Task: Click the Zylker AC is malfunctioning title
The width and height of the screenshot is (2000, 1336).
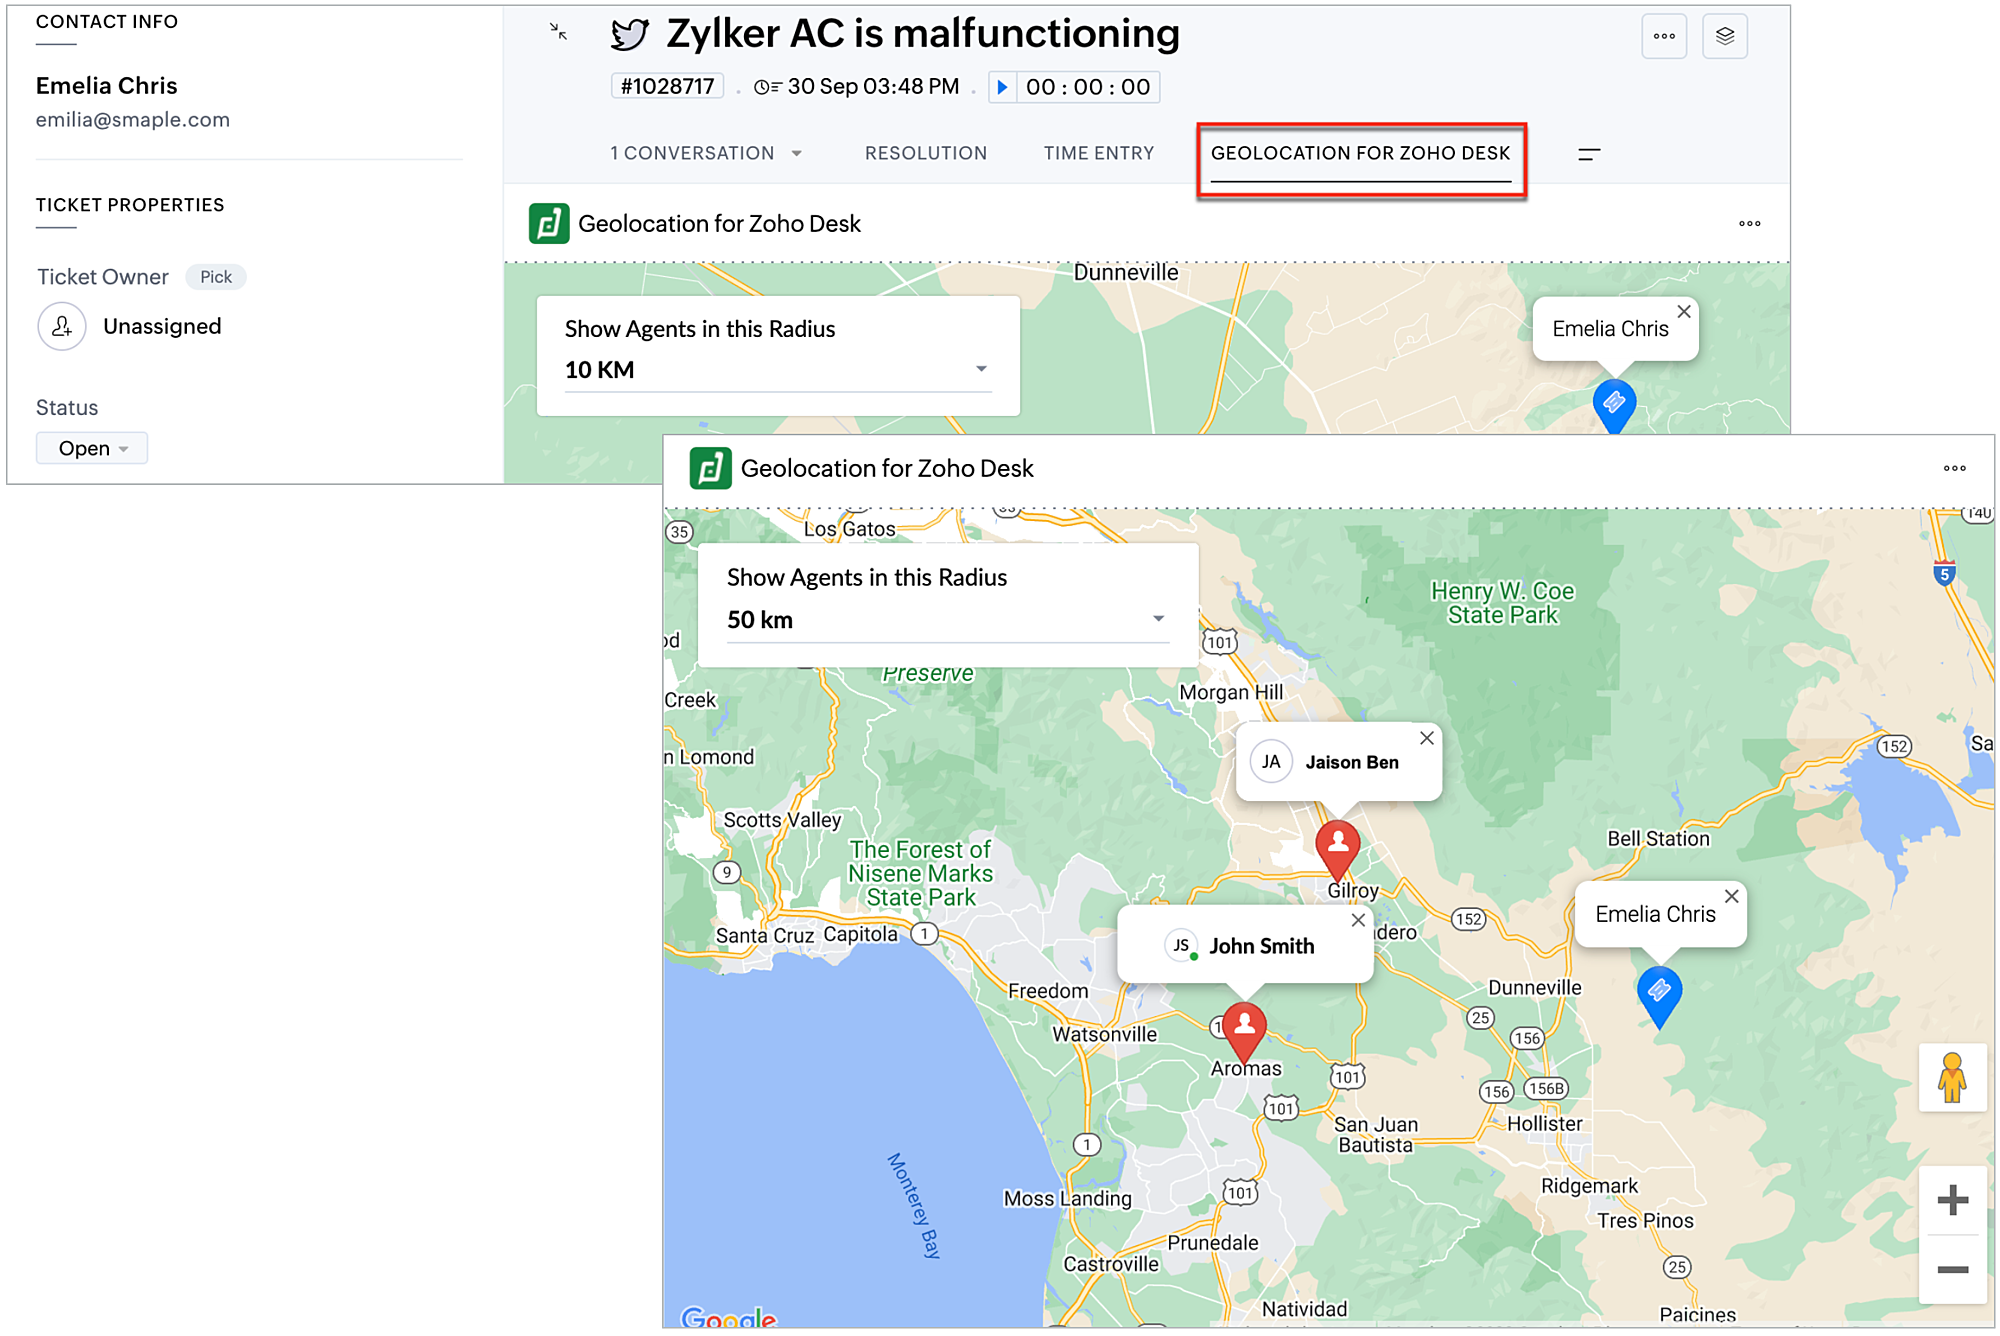Action: click(923, 34)
